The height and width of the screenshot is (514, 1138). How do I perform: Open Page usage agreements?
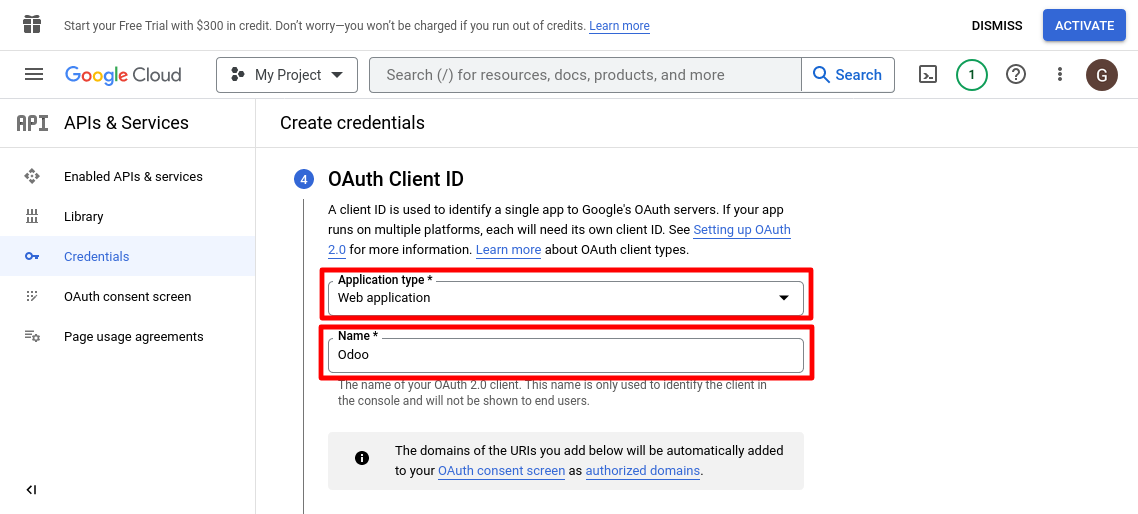133,337
